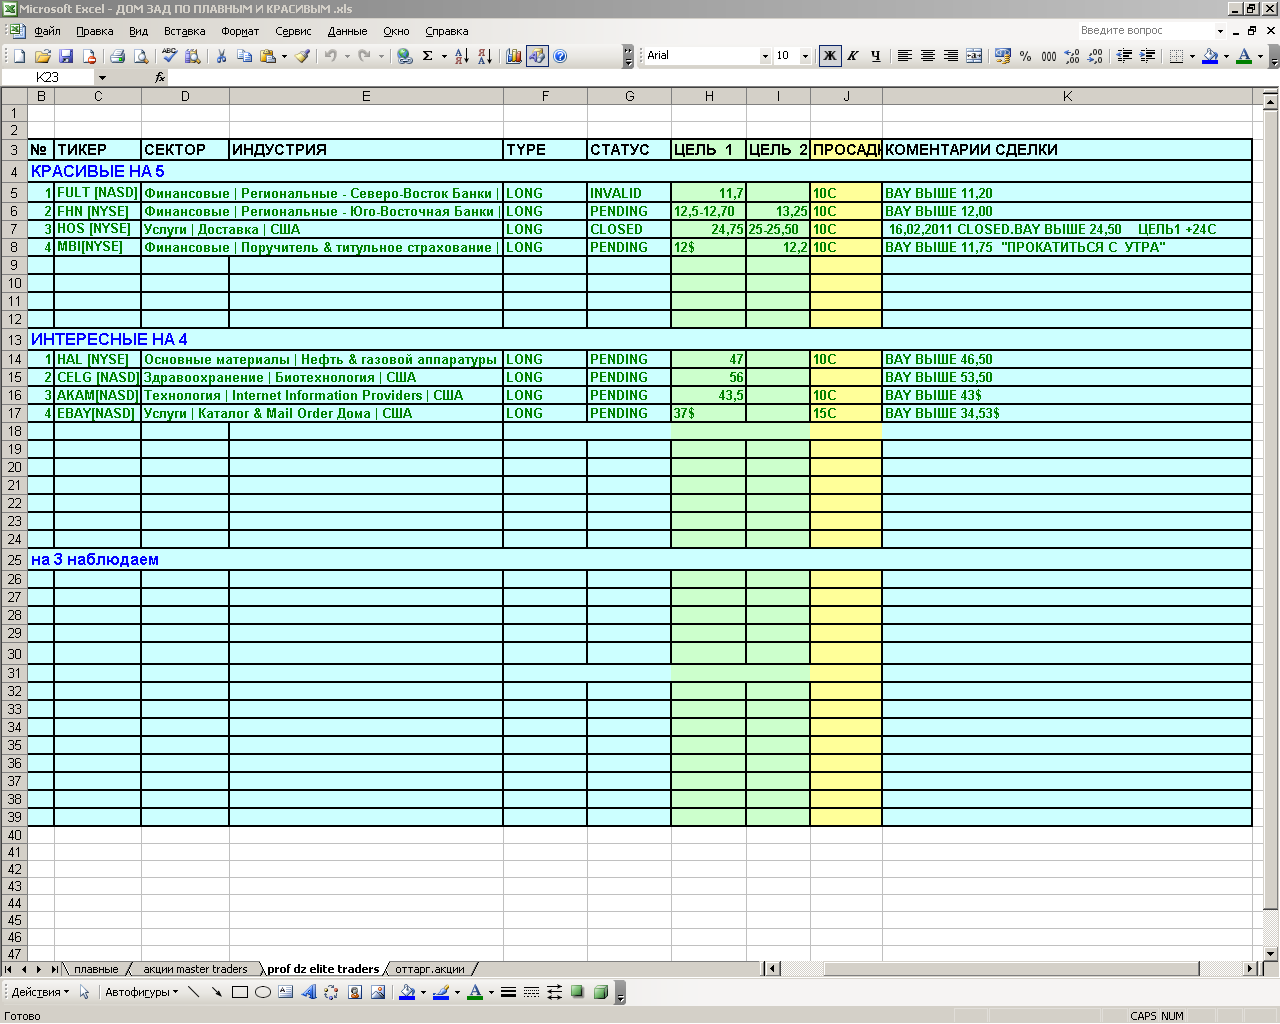
Task: Toggle Bold (Ж) formatting
Action: coord(830,56)
